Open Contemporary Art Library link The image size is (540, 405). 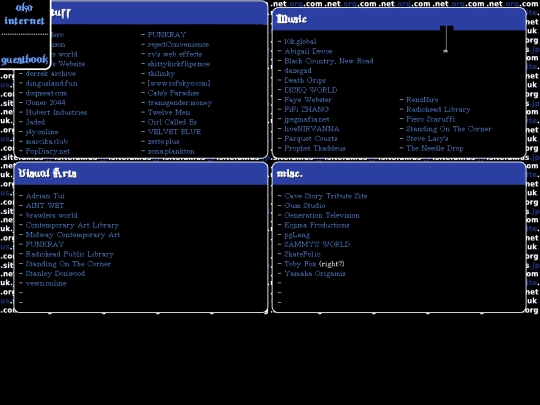[x=72, y=225]
